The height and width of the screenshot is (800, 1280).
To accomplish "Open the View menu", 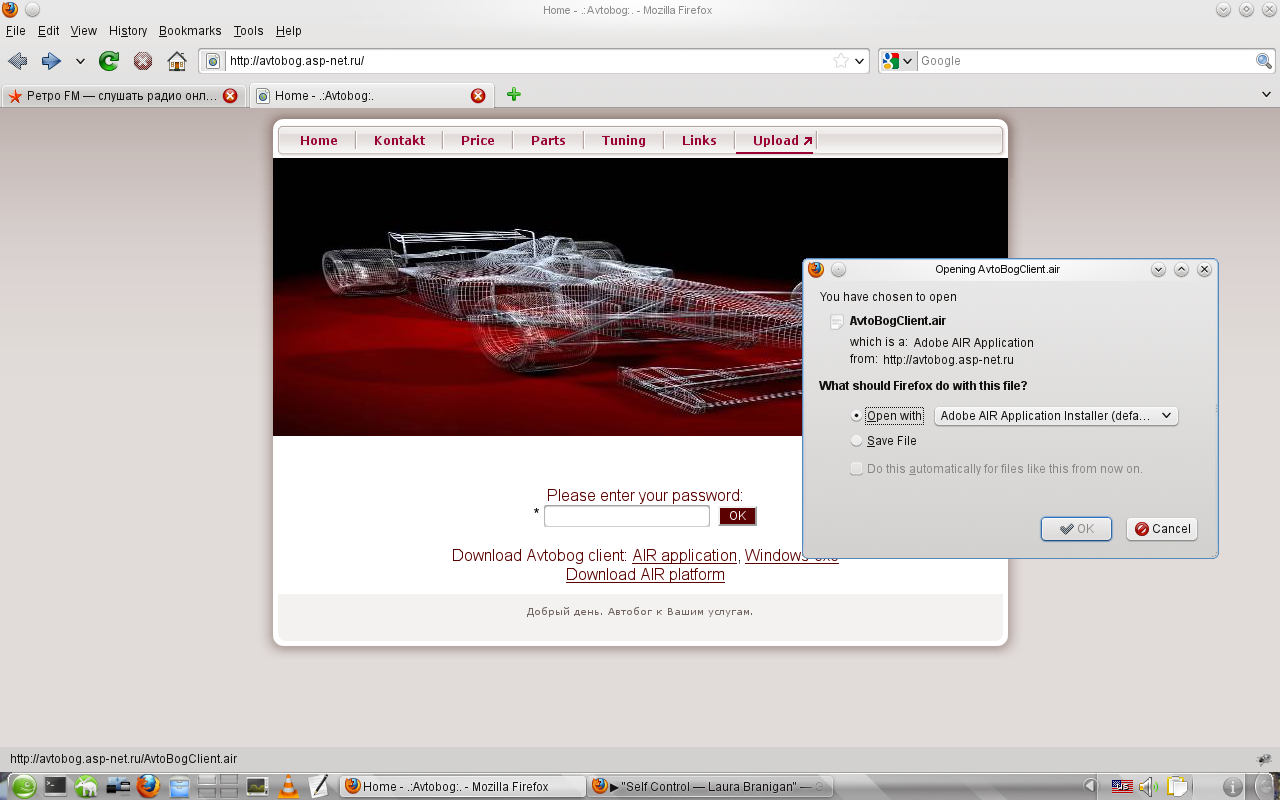I will pyautogui.click(x=84, y=31).
